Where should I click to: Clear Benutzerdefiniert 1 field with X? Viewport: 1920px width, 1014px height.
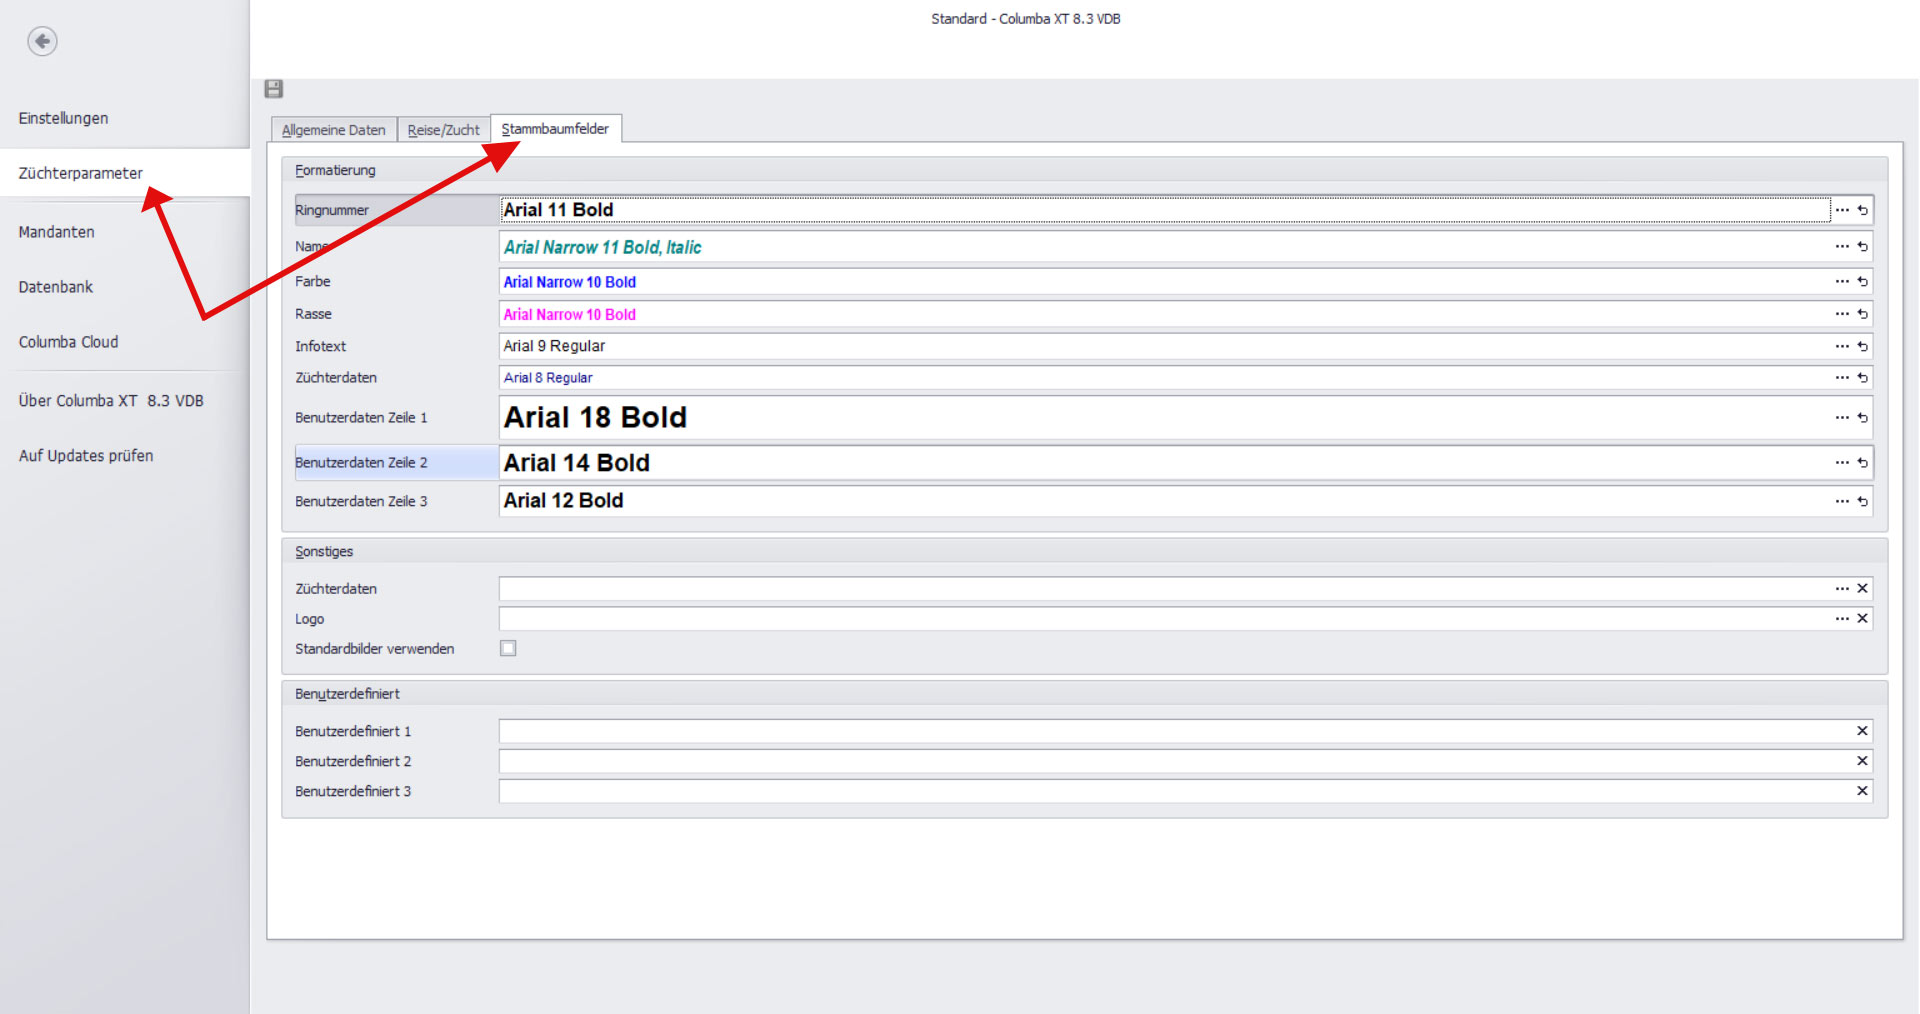1862,731
